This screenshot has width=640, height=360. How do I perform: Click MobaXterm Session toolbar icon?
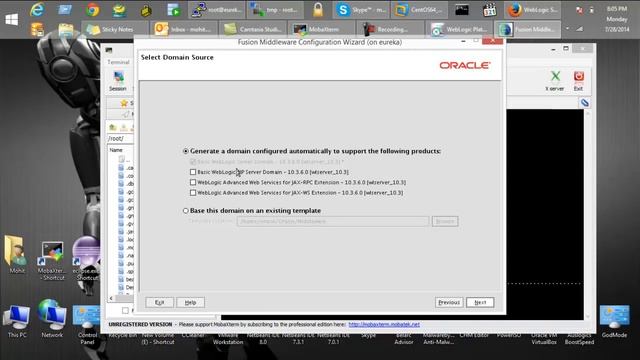118,80
